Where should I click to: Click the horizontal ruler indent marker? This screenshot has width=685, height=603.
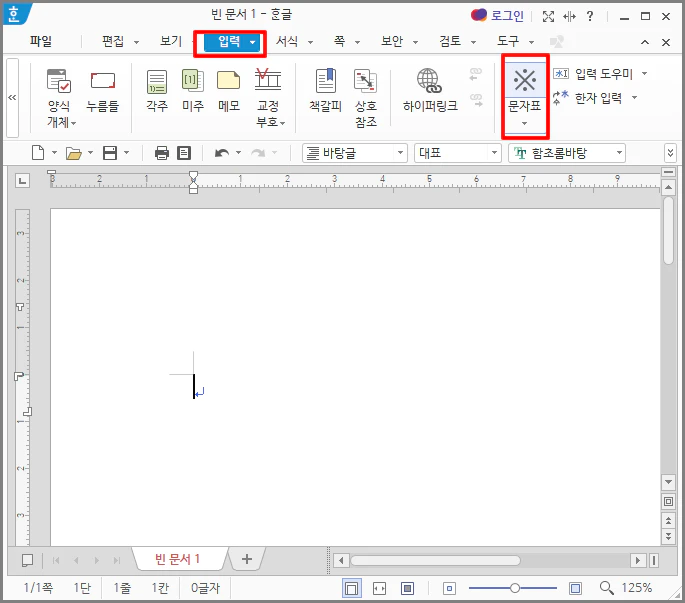[194, 182]
